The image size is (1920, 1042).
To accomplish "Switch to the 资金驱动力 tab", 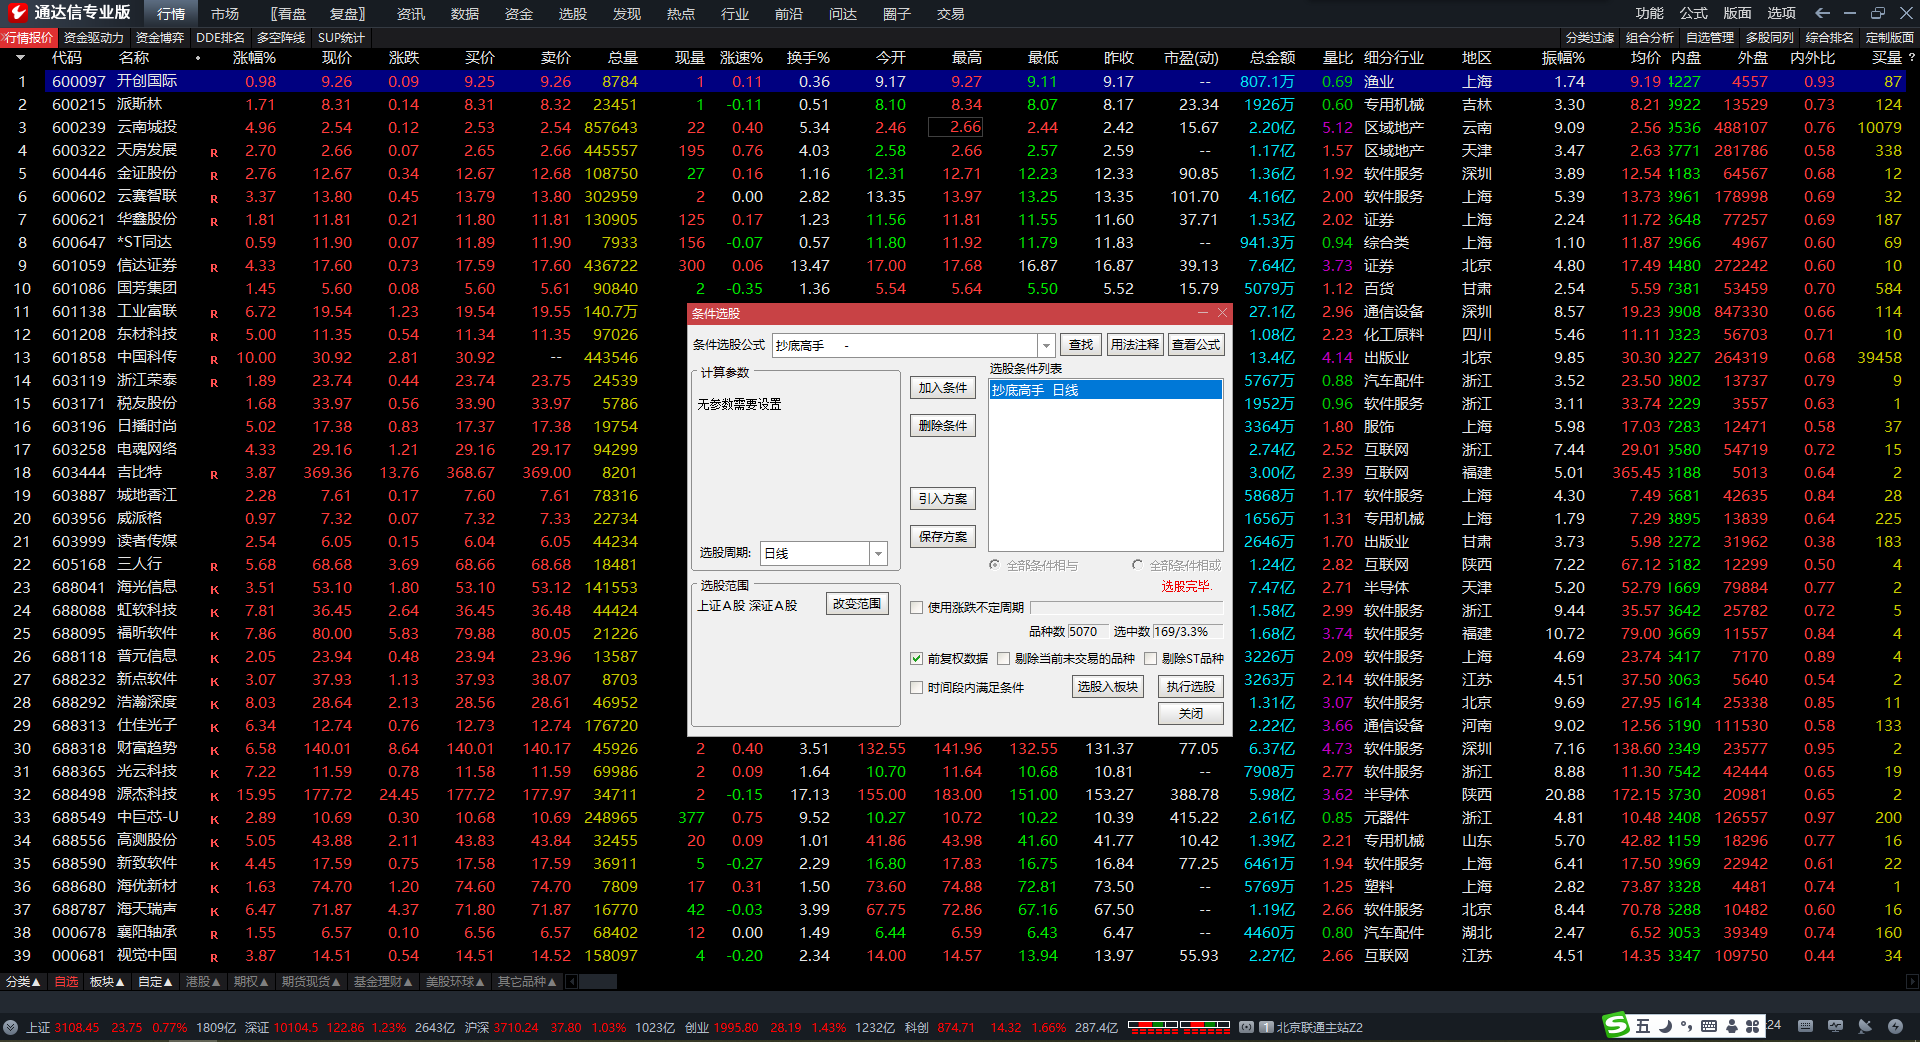I will 93,38.
